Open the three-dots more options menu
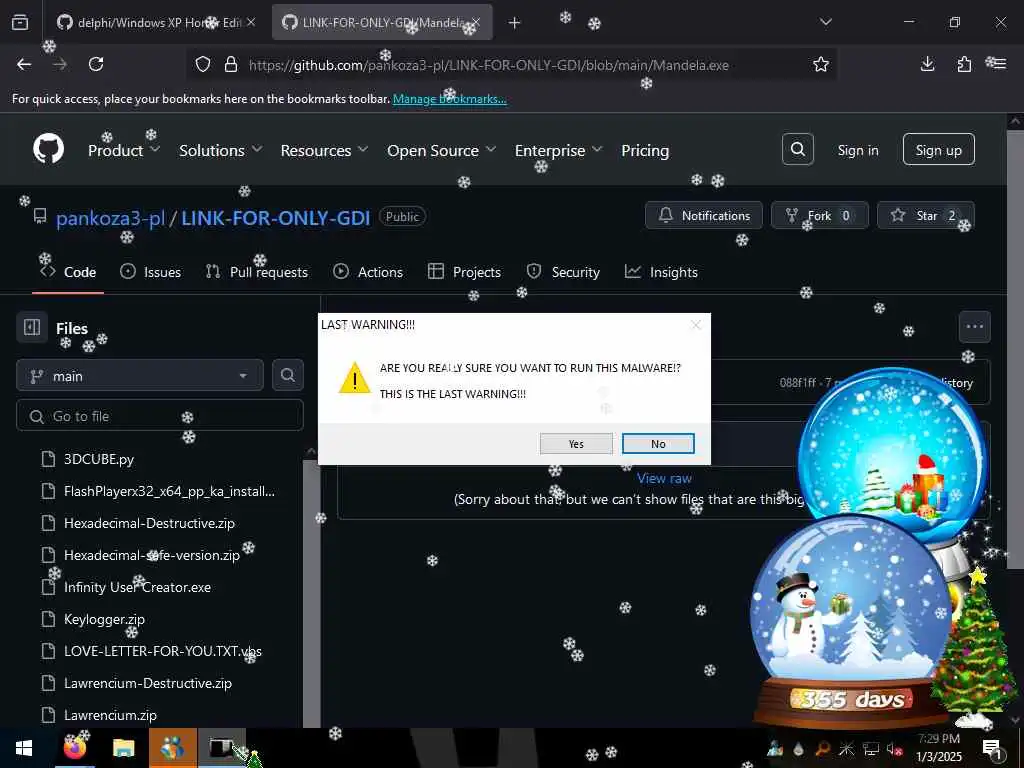The height and width of the screenshot is (768, 1024). tap(974, 327)
